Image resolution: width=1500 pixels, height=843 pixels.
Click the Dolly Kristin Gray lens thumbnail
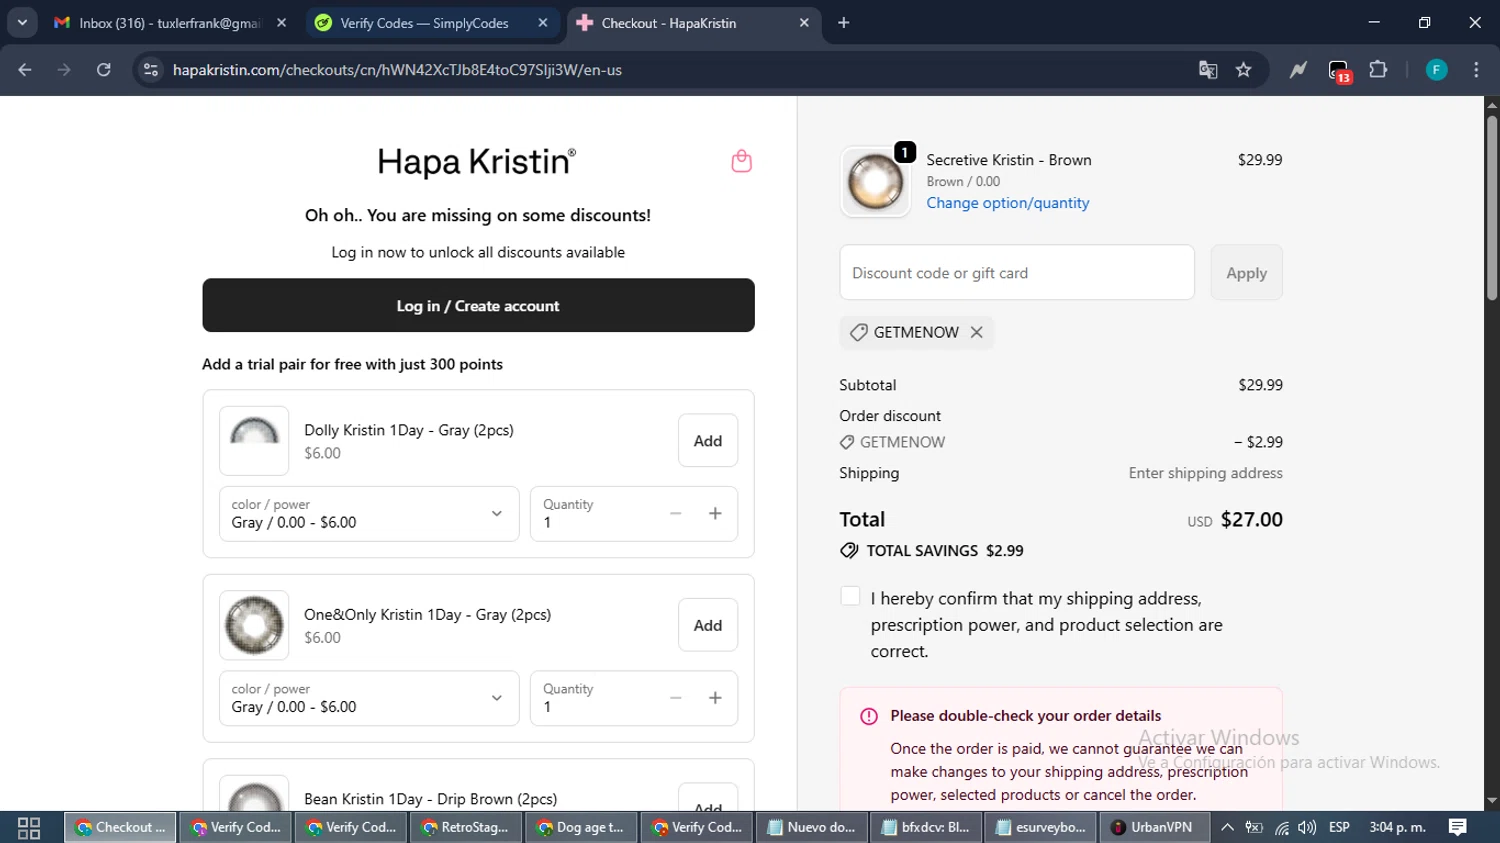click(254, 441)
